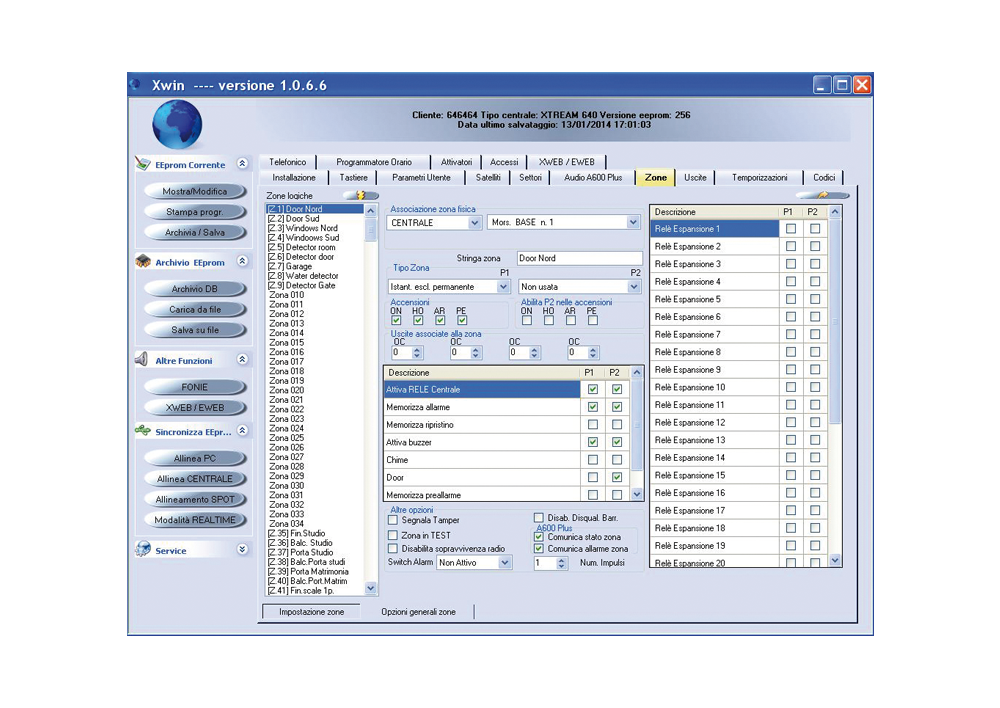The image size is (1000, 708).
Task: Click the Altre Funzioni speaker icon
Action: 142,360
